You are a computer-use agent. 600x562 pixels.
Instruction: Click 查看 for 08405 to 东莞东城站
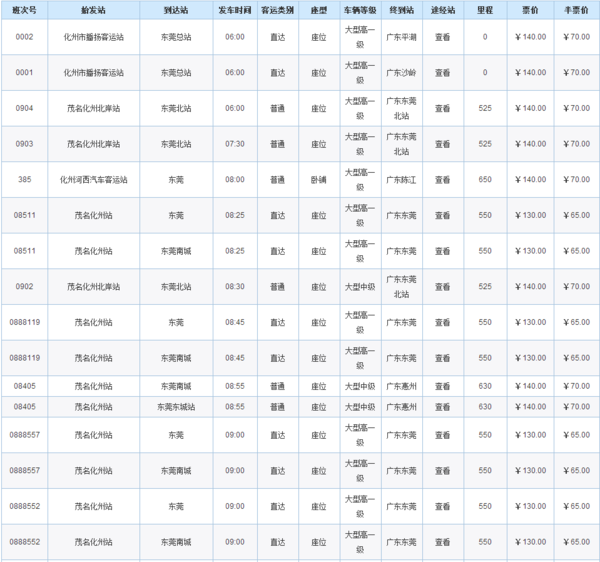[442, 407]
